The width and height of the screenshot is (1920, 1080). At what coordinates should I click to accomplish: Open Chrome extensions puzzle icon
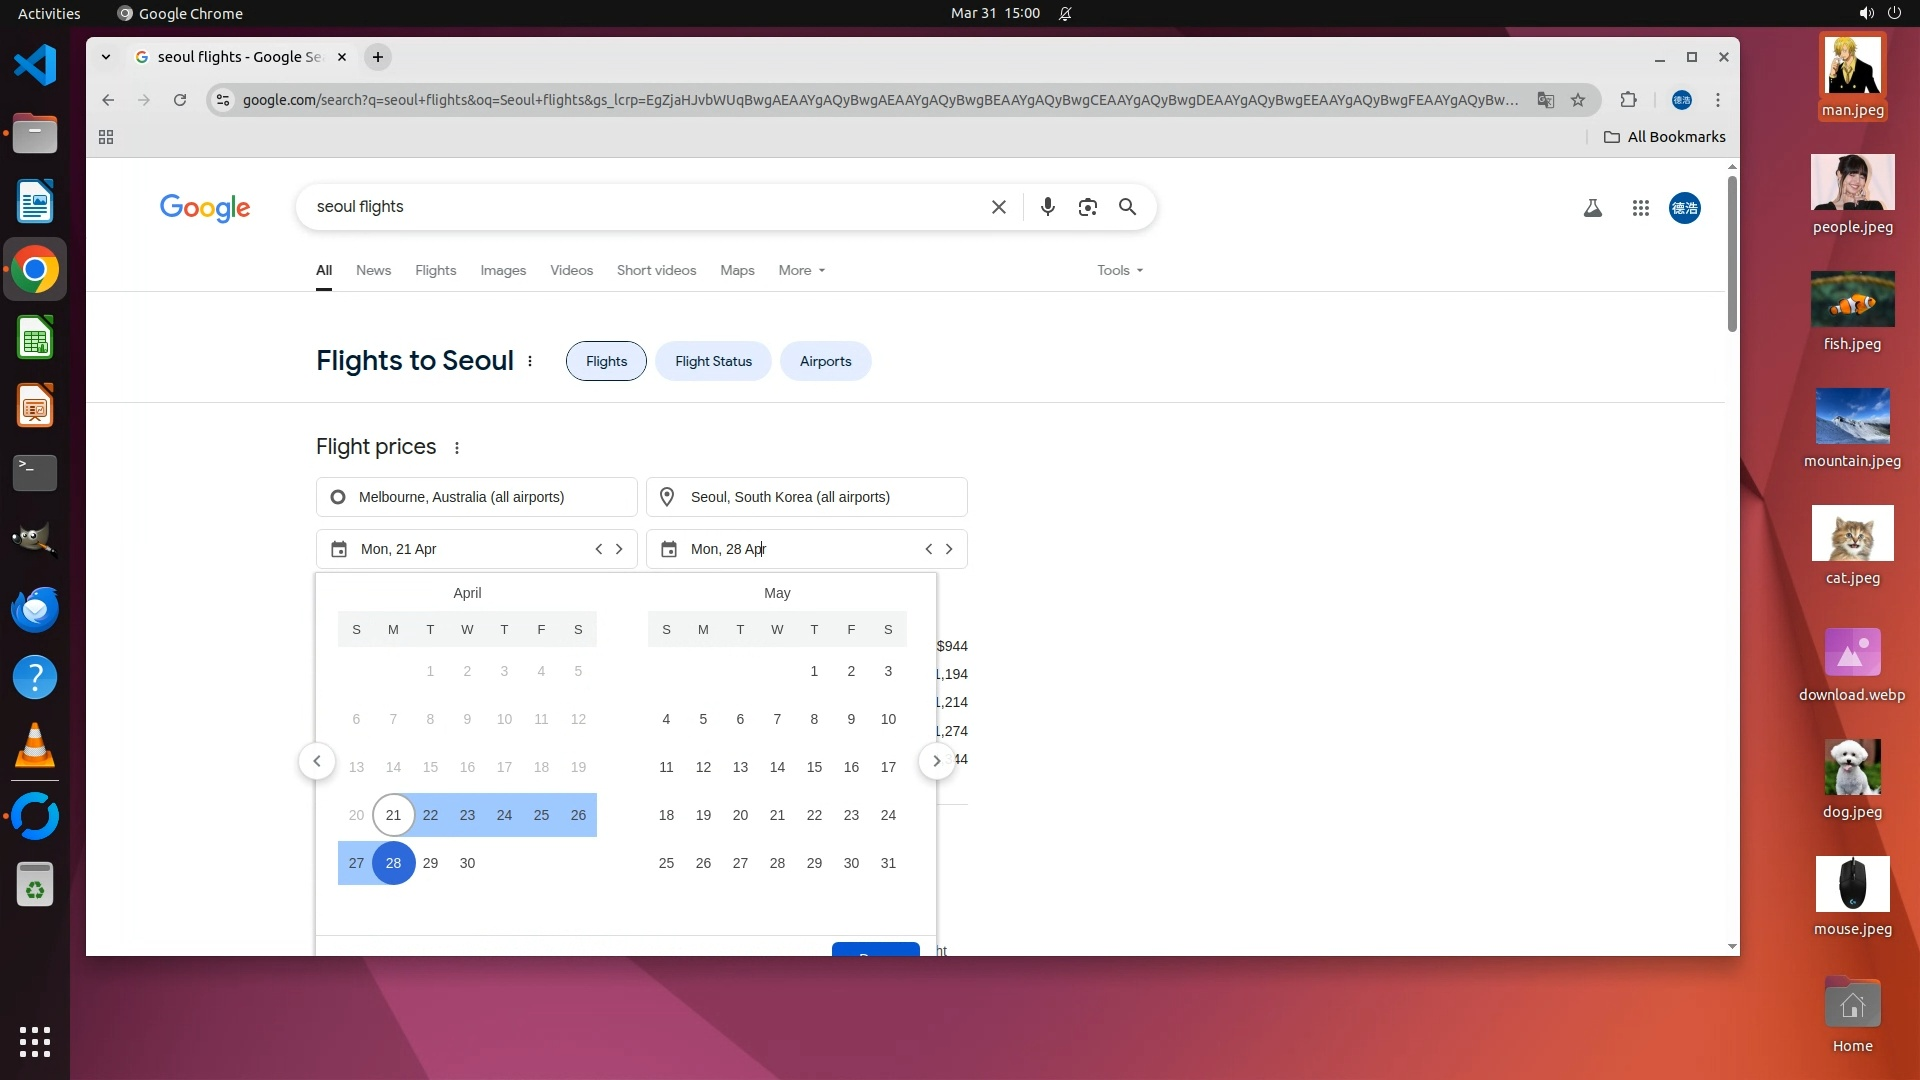pos(1628,100)
